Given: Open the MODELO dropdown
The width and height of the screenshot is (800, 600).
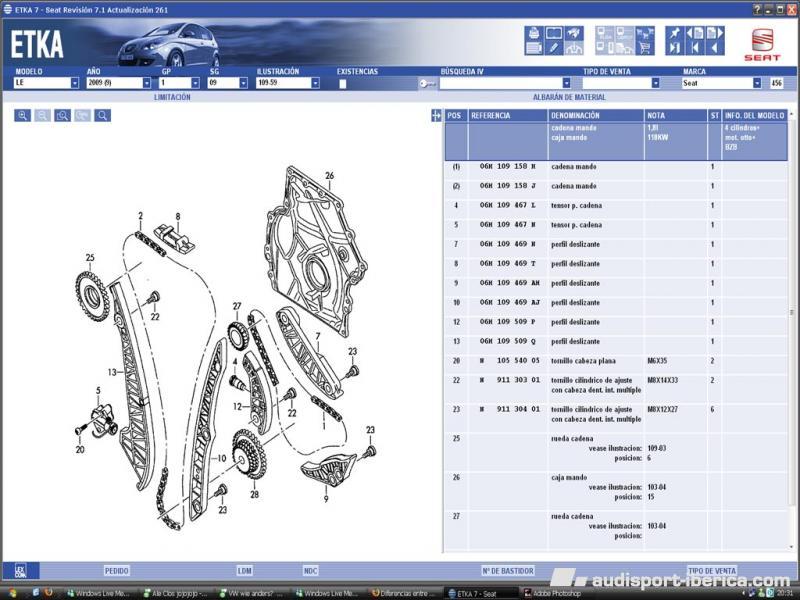Looking at the screenshot, I should [74, 83].
